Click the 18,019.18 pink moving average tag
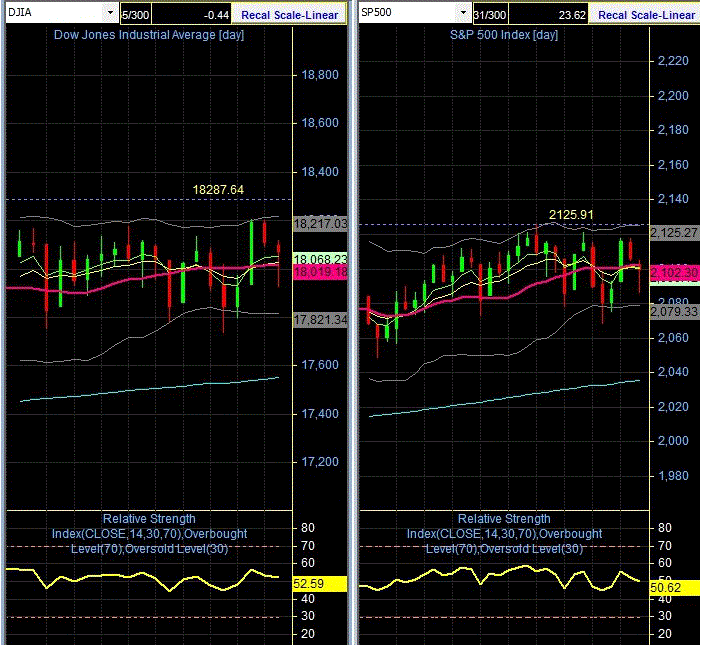The width and height of the screenshot is (707, 645). click(x=321, y=272)
